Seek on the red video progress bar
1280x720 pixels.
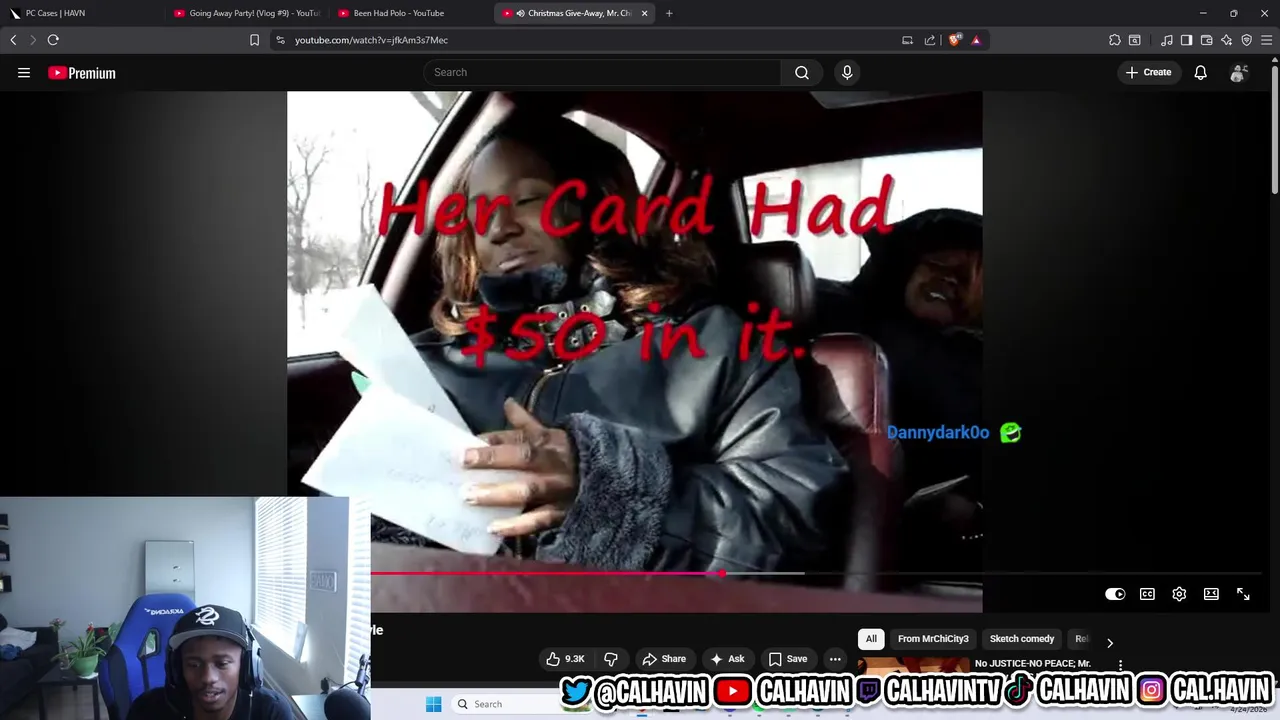click(x=546, y=573)
